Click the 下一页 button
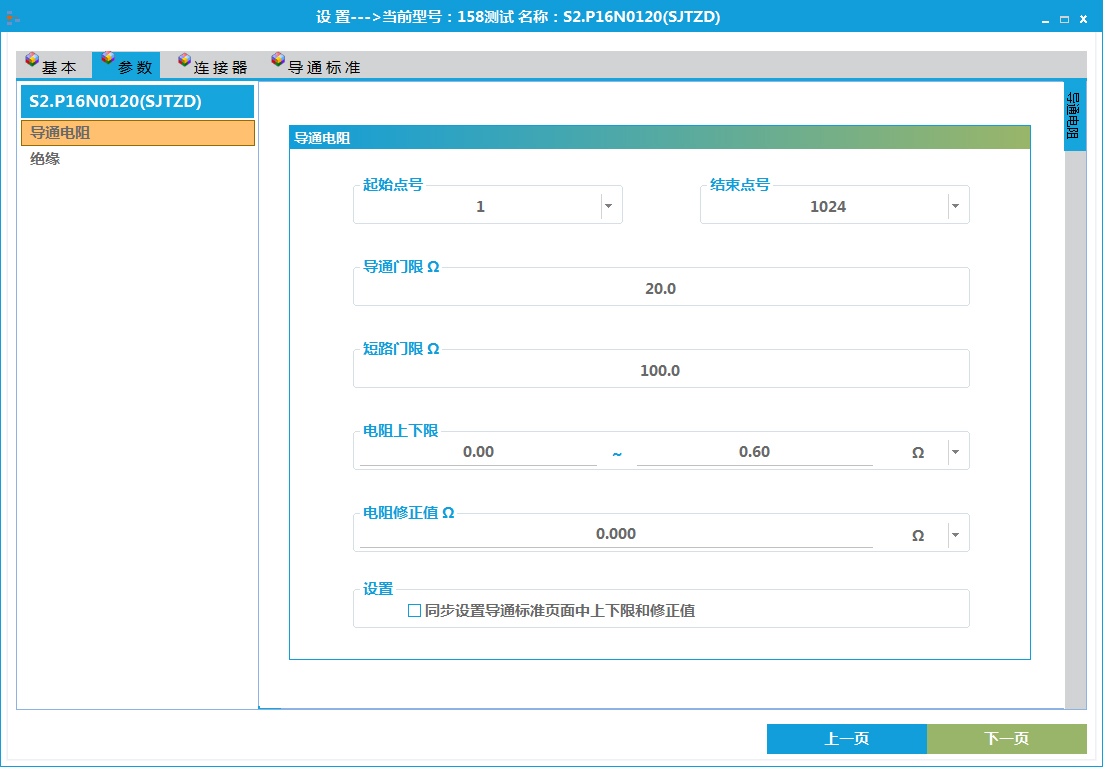 click(1005, 738)
